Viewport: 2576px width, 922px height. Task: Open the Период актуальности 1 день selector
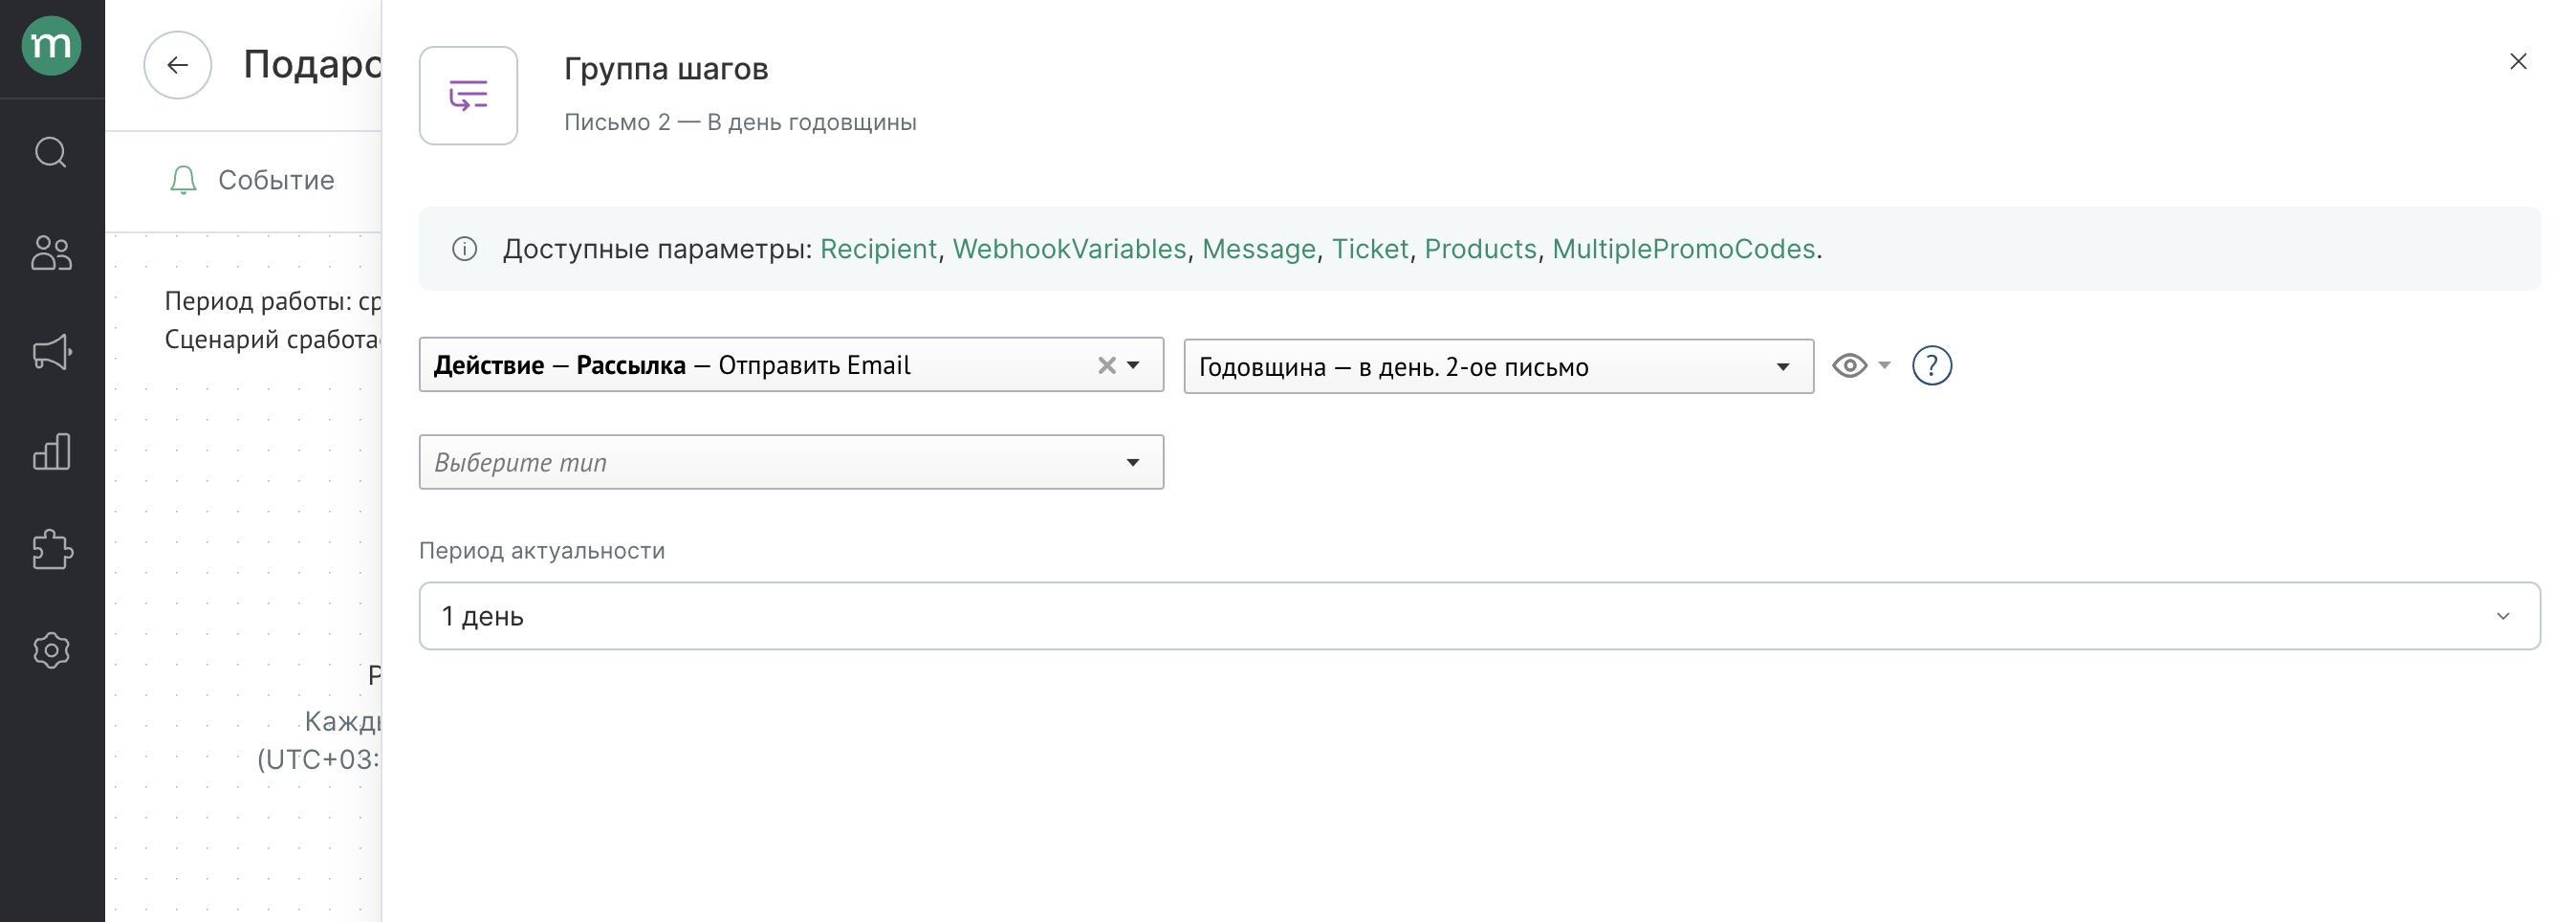[x=1479, y=616]
